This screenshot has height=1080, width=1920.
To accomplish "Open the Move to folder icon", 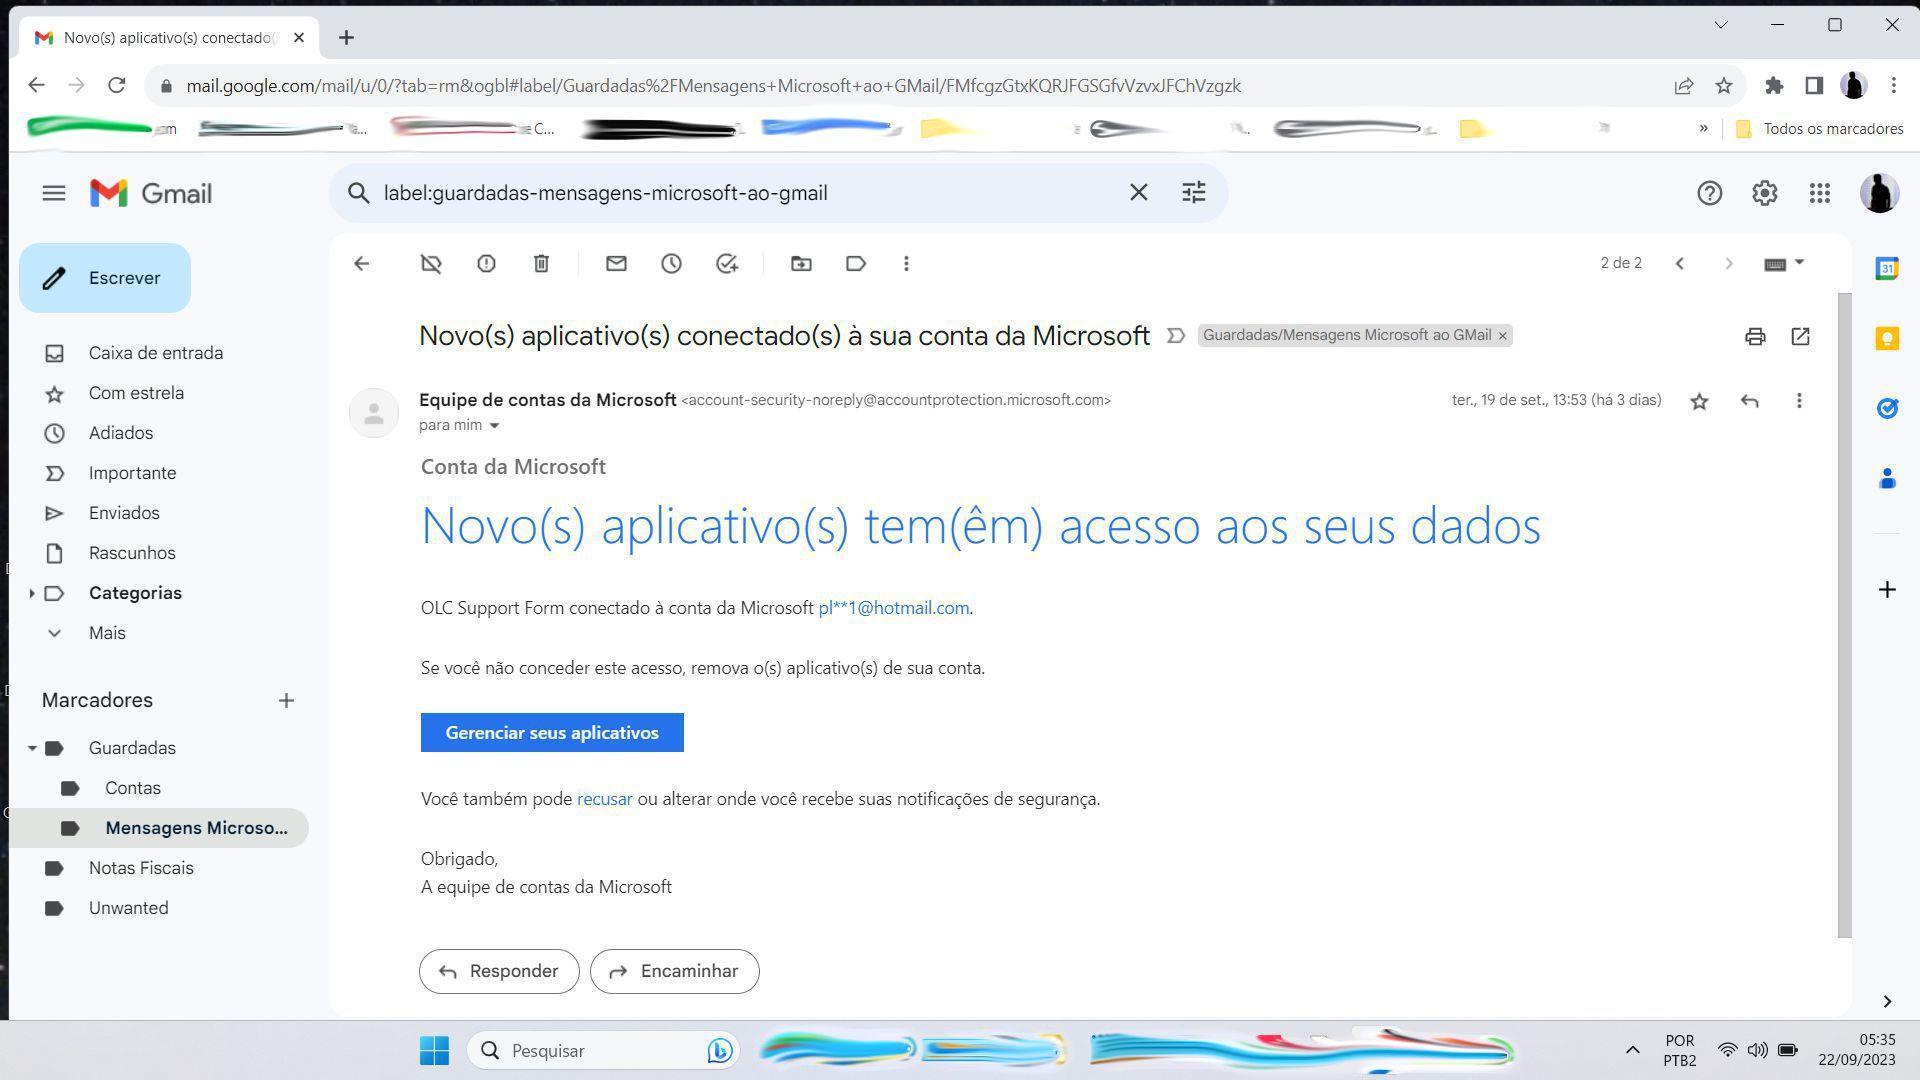I will pyautogui.click(x=801, y=264).
